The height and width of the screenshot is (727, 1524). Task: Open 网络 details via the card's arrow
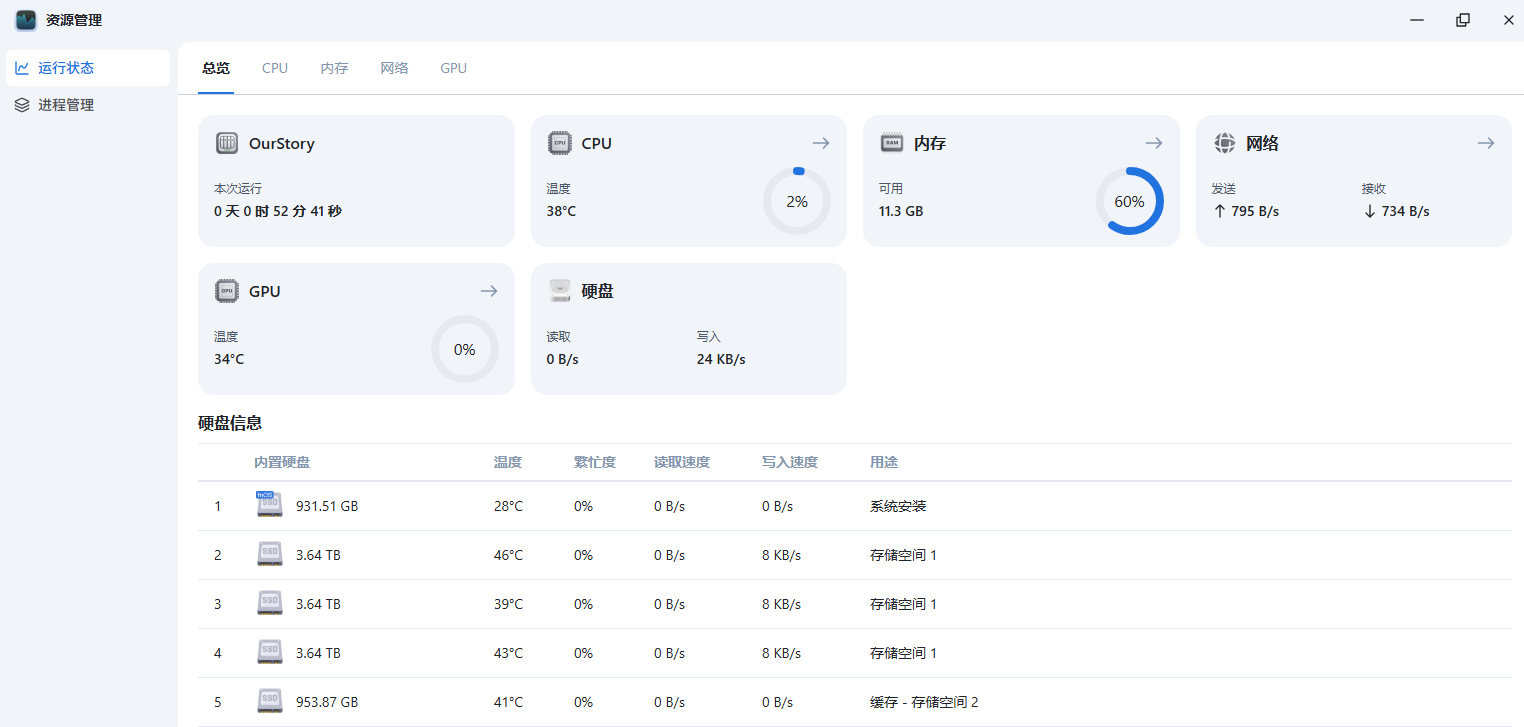tap(1485, 143)
